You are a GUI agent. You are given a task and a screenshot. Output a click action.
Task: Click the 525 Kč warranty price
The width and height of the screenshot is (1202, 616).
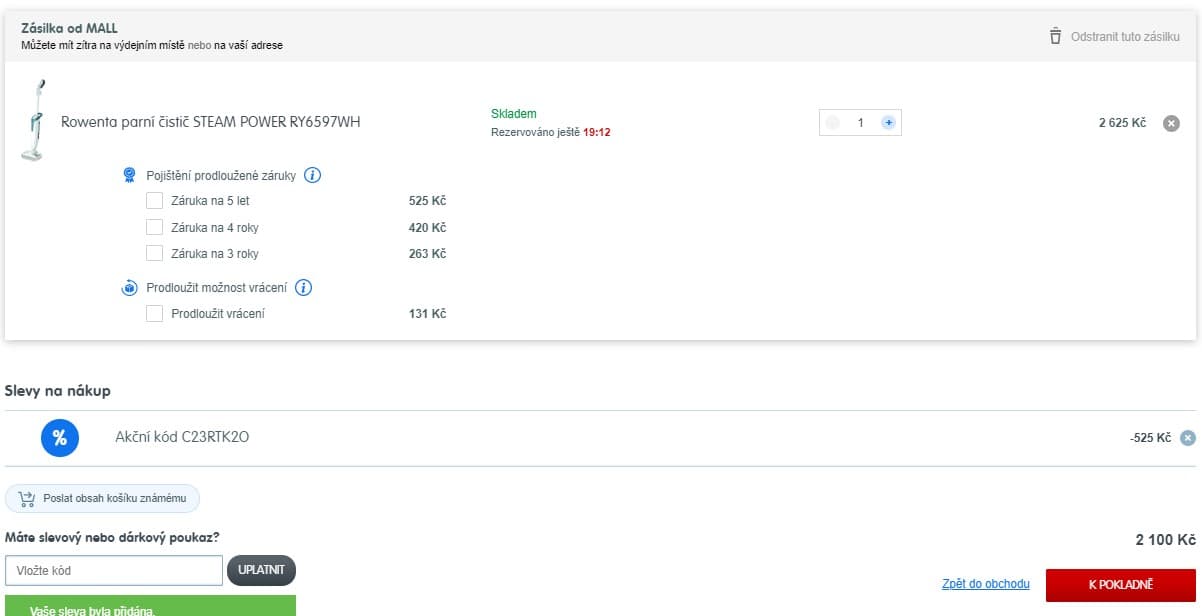click(427, 201)
